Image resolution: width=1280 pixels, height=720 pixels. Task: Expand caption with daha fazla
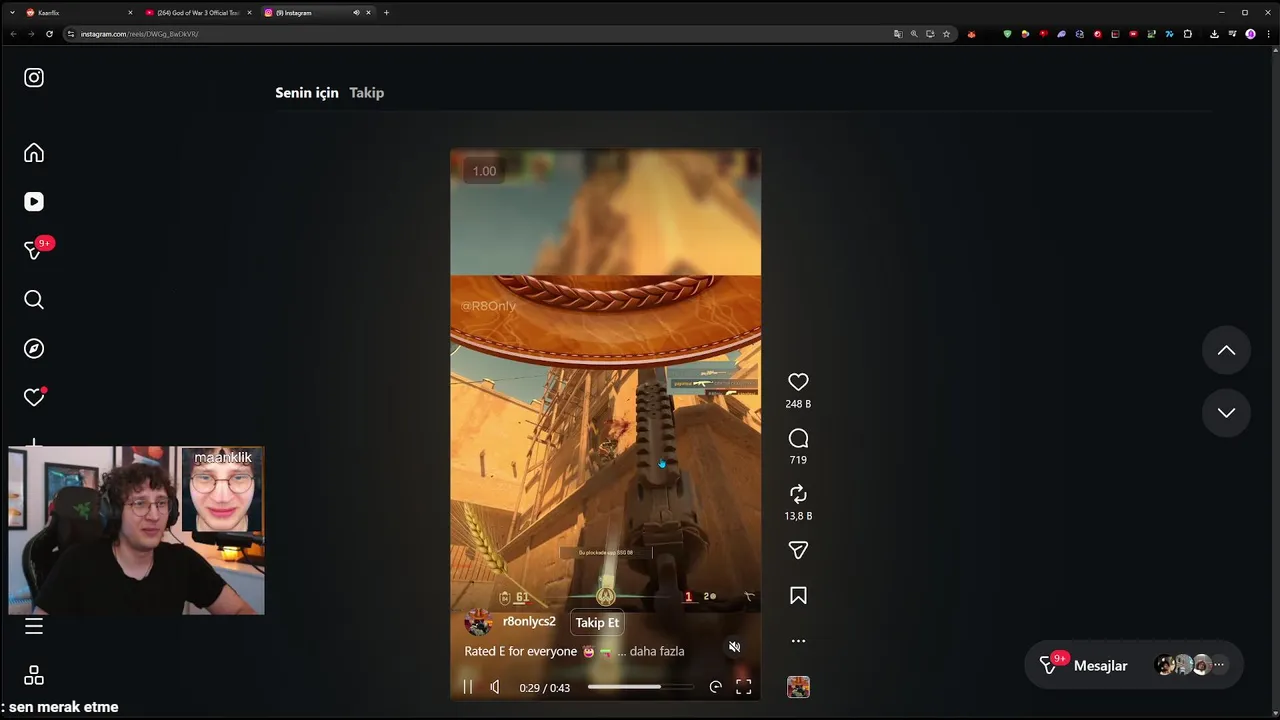click(x=657, y=651)
